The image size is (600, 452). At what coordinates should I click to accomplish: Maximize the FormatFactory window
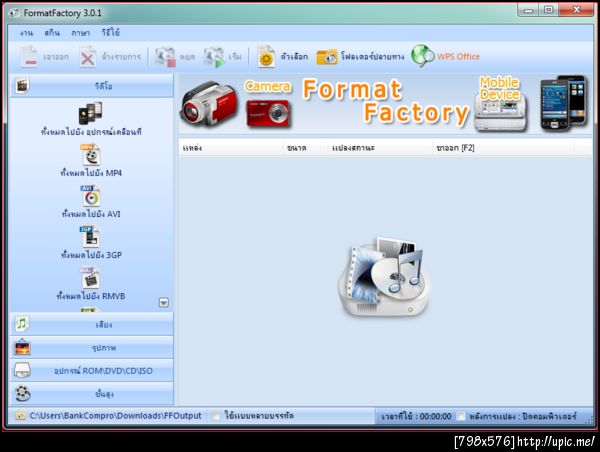[x=548, y=10]
